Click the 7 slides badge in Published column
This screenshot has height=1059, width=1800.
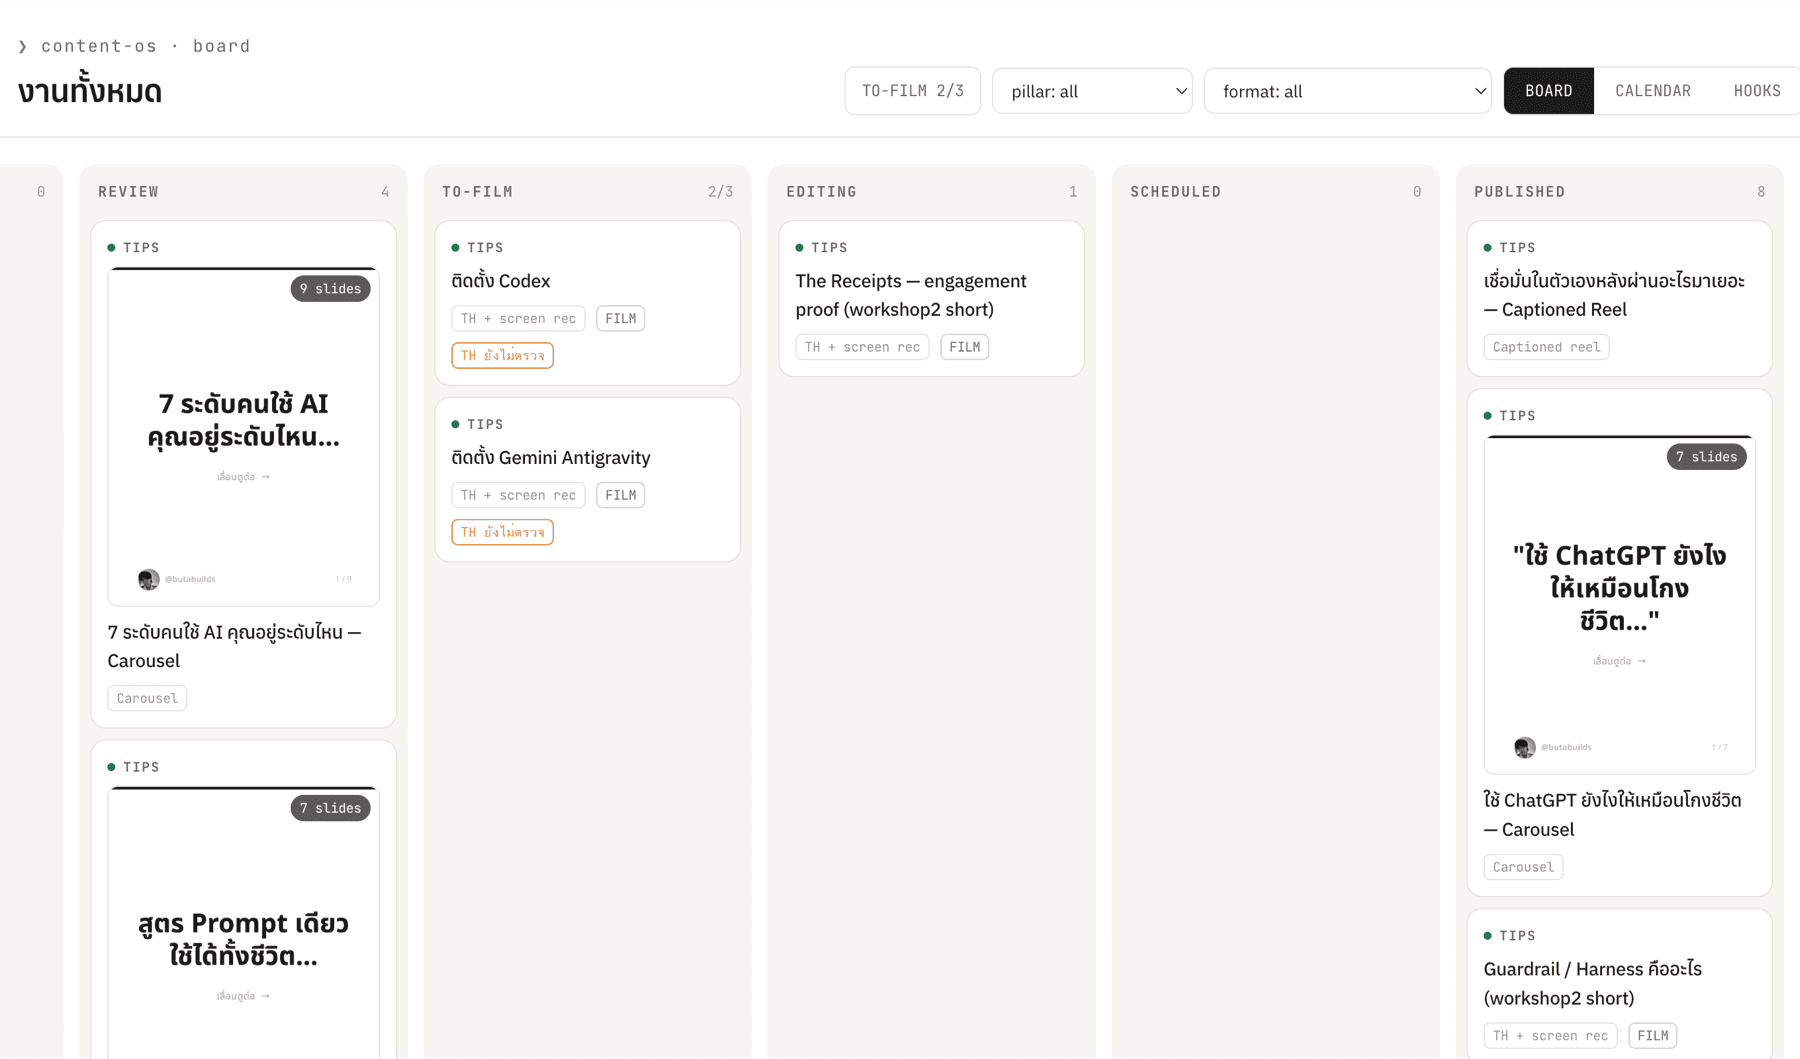pyautogui.click(x=1706, y=457)
